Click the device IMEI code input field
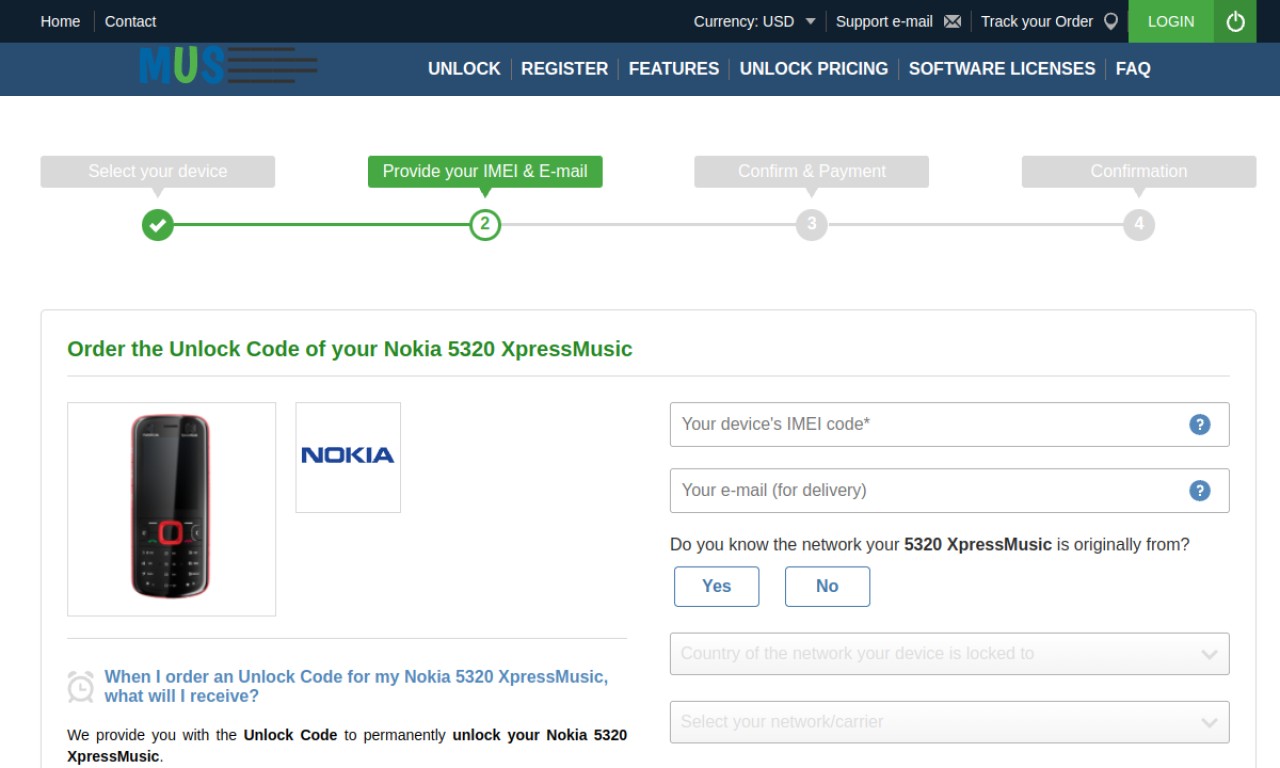Screen dimensions: 1280x768 tap(949, 424)
